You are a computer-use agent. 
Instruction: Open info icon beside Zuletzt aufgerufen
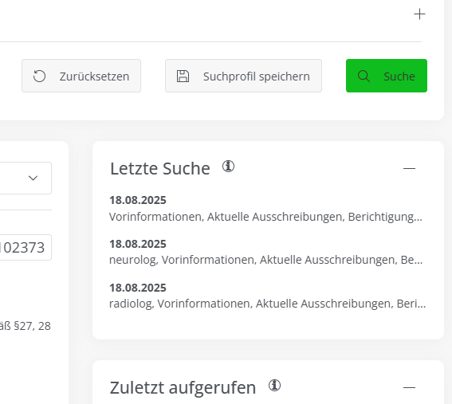click(274, 385)
